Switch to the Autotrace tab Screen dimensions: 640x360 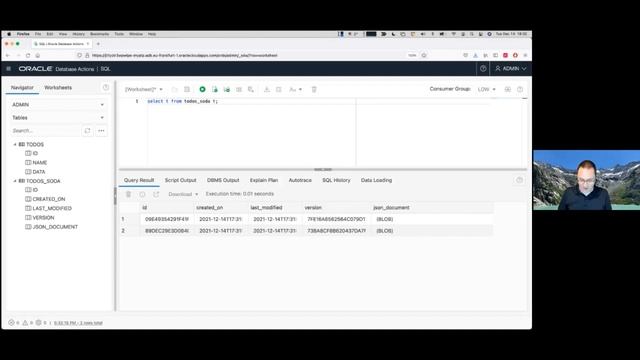pyautogui.click(x=300, y=180)
